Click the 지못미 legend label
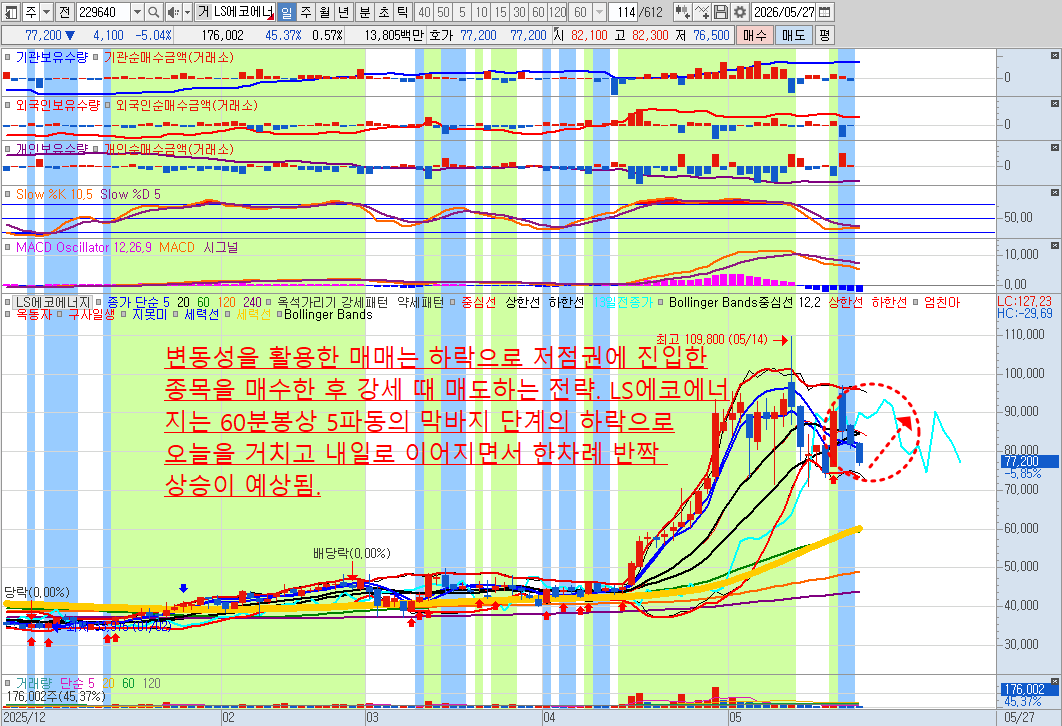 click(149, 314)
